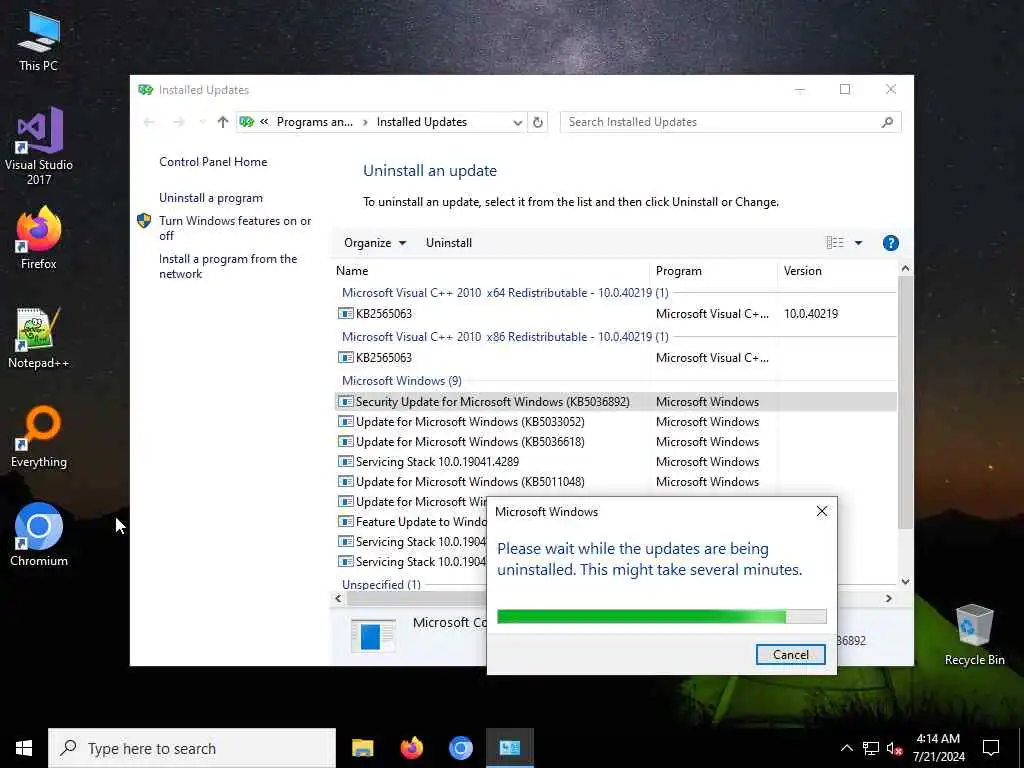Open File Explorer from taskbar
Image resolution: width=1024 pixels, height=768 pixels.
click(x=362, y=748)
